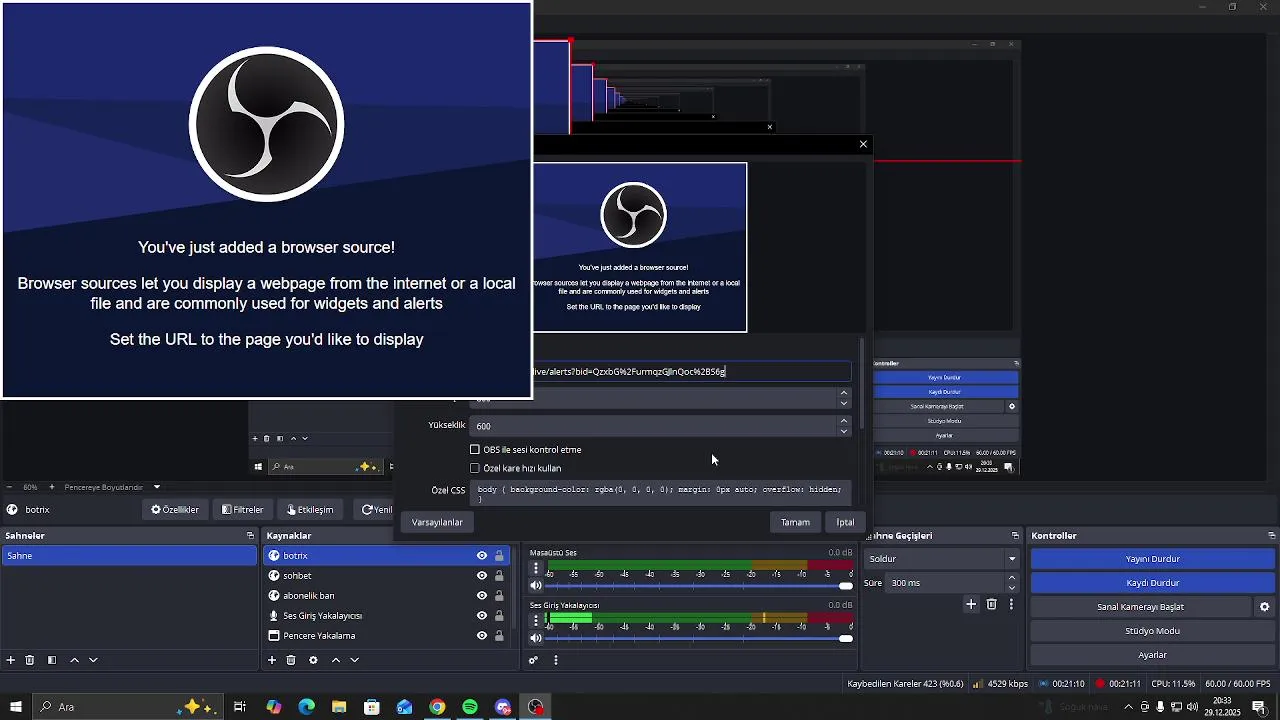Open Filtreler for botrix source
The image size is (1280, 720).
pos(243,510)
